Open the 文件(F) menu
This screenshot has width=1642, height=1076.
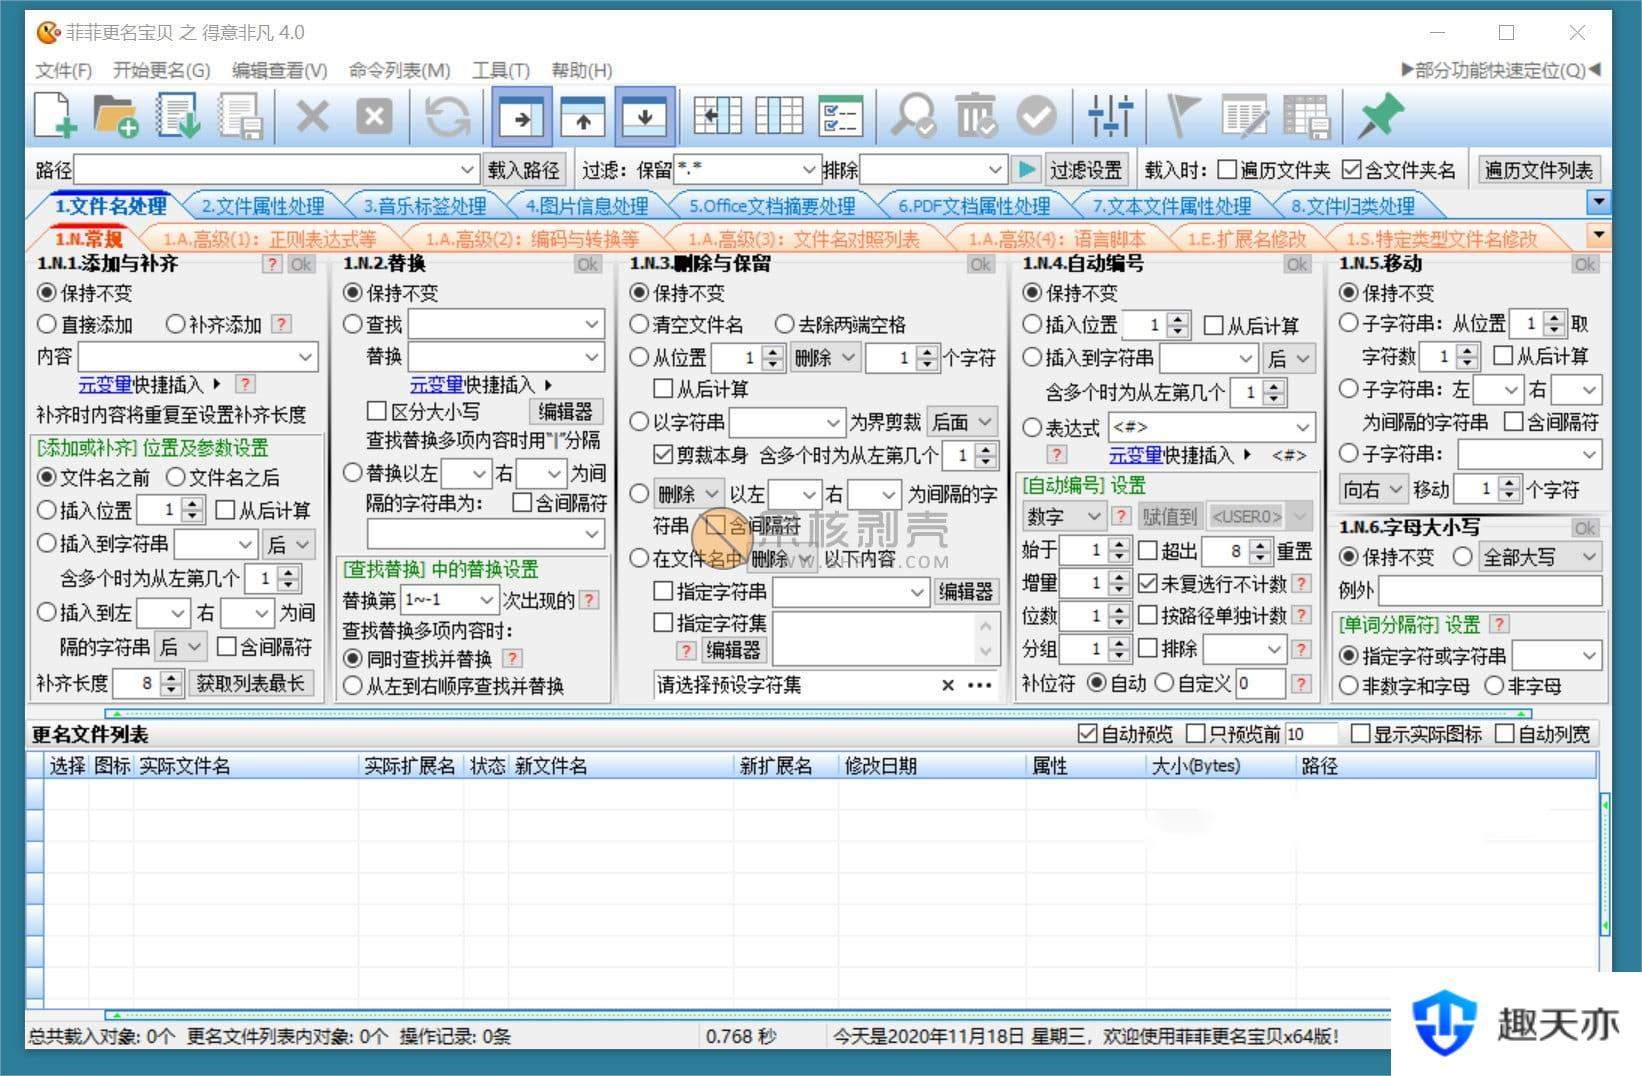click(x=64, y=70)
